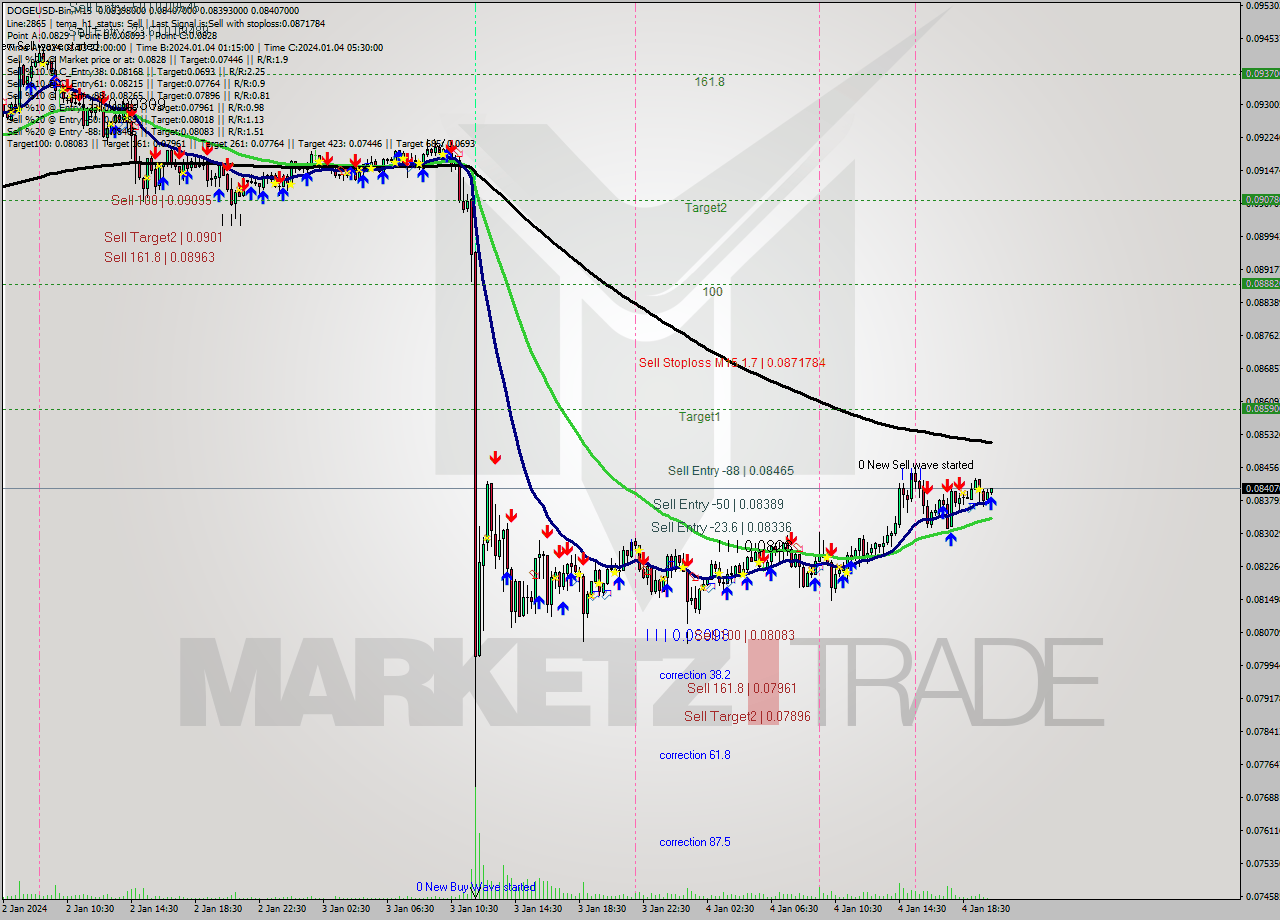Viewport: 1280px width, 920px height.
Task: Click the 0.07688 price axis value
Action: 1261,797
